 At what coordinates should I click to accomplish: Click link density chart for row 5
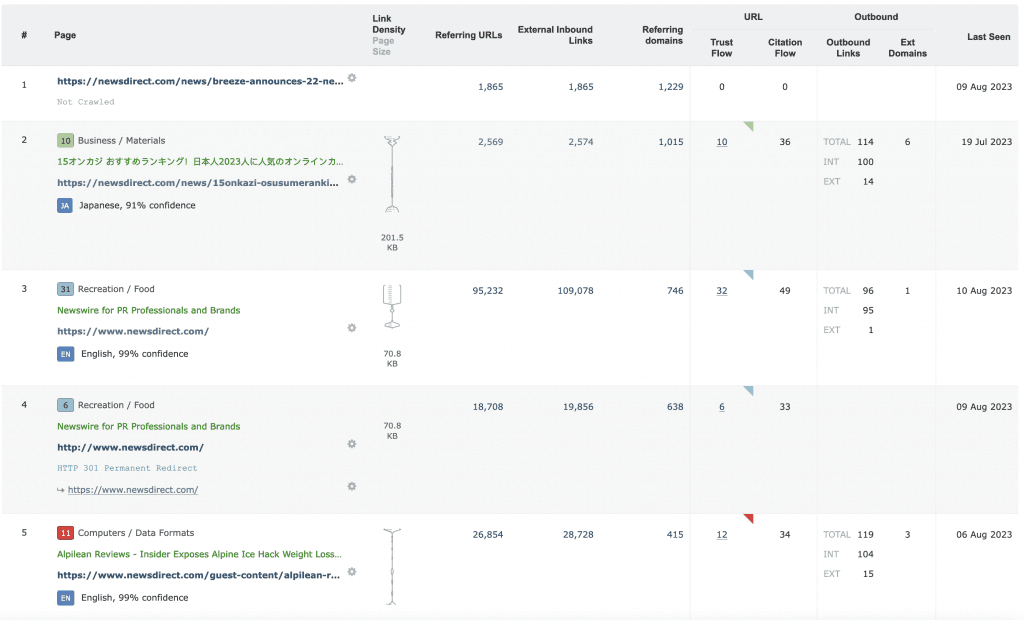coord(392,567)
